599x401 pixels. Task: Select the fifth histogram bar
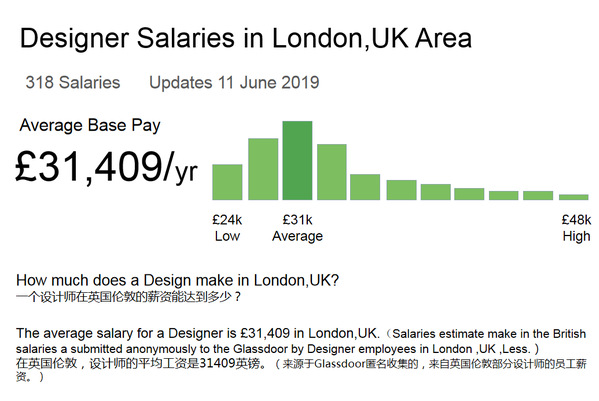tap(365, 187)
